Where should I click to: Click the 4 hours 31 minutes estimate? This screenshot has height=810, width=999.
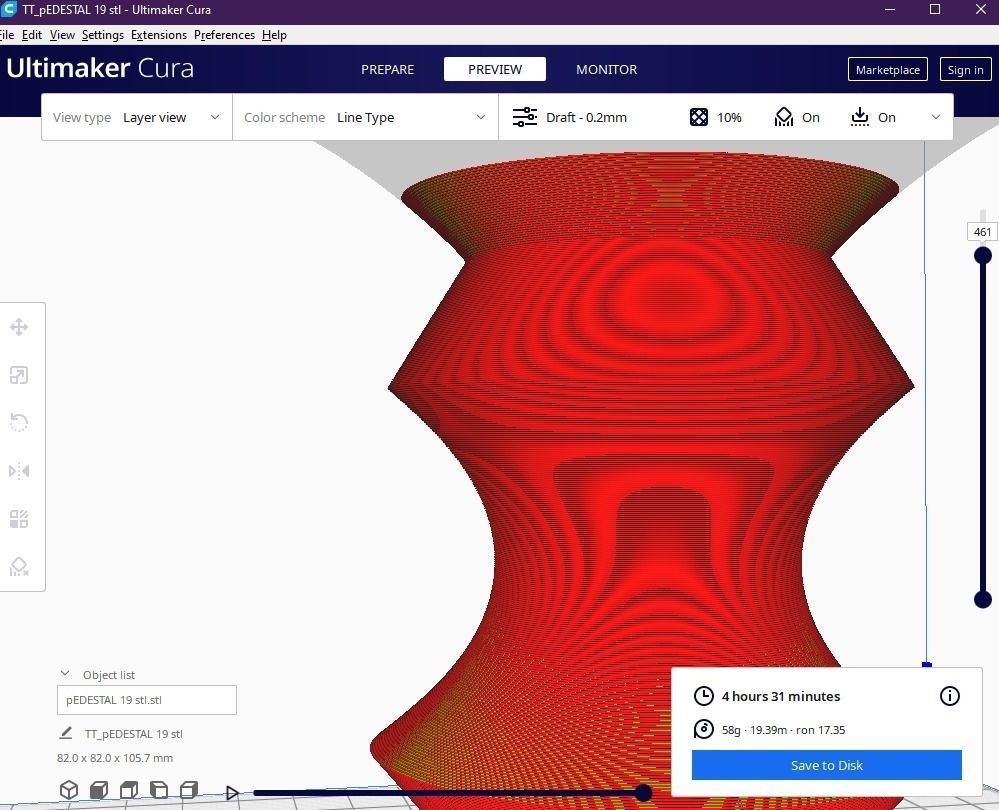coord(780,696)
